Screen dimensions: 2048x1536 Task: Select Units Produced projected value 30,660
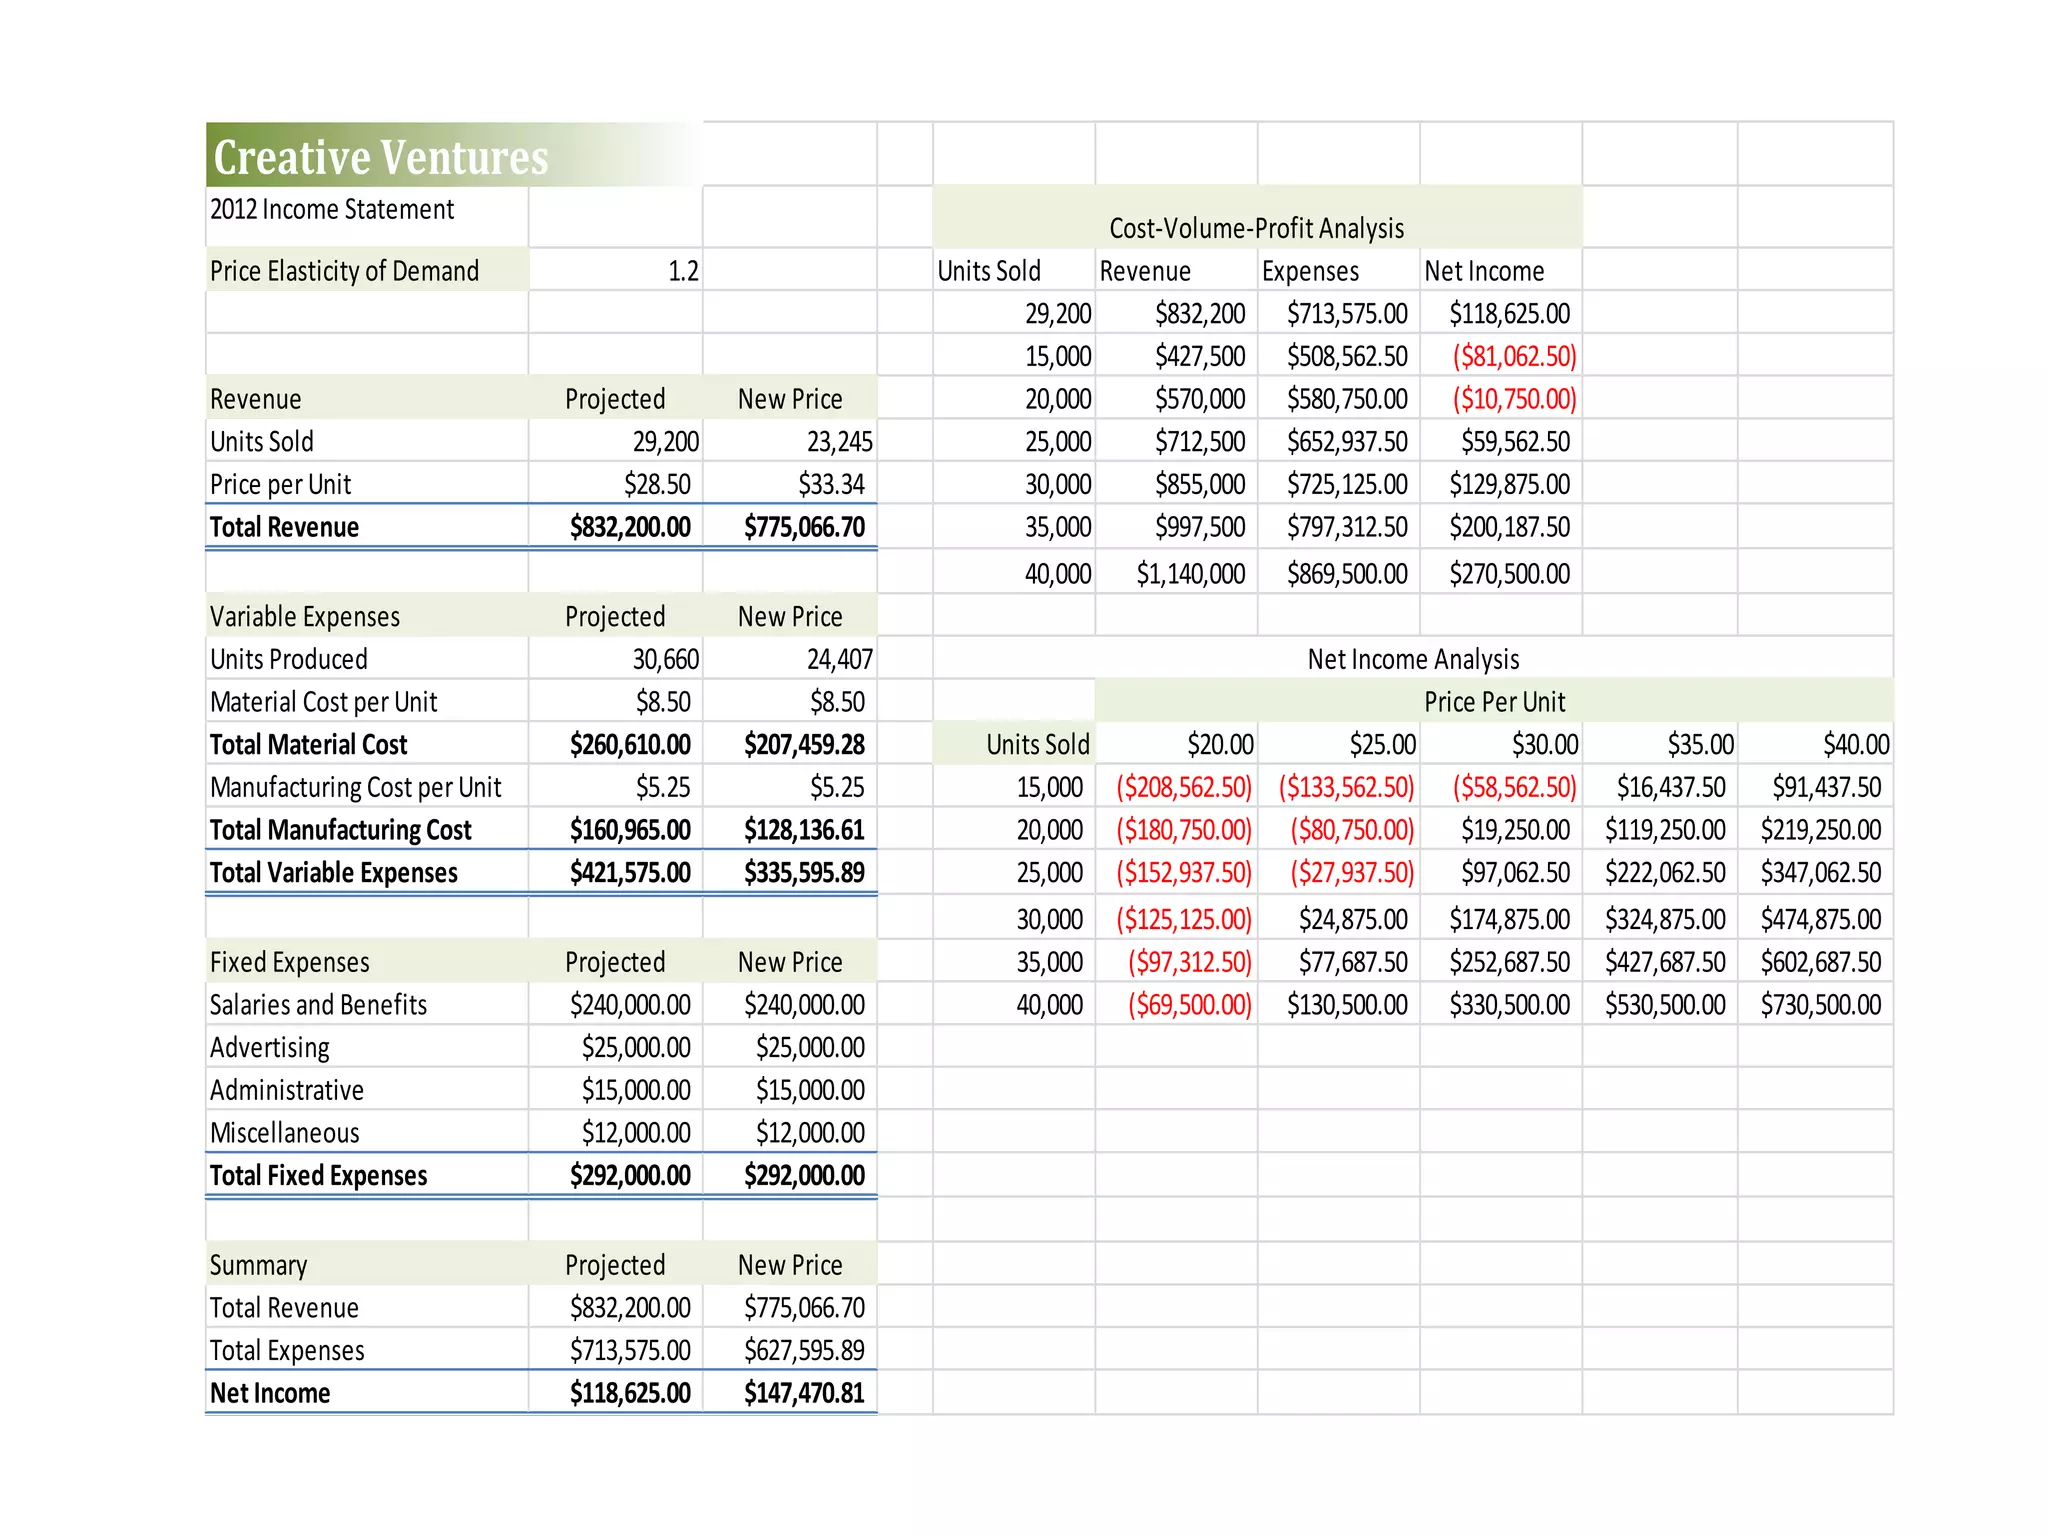[x=665, y=660]
